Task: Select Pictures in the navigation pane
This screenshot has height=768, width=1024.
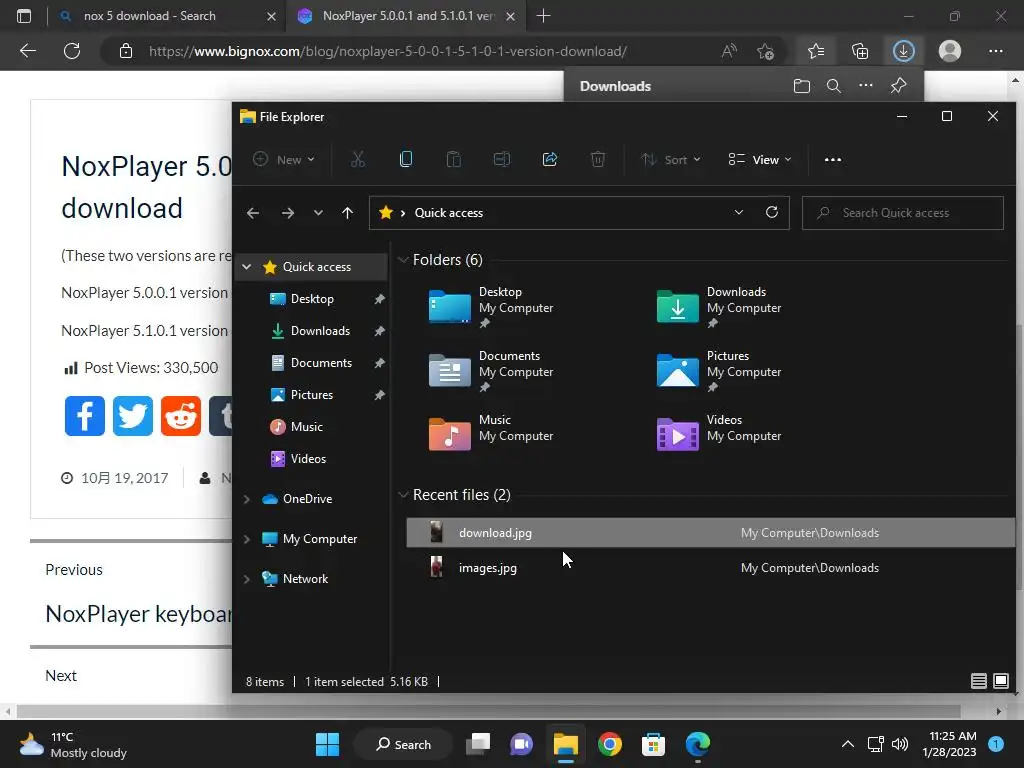Action: pos(312,394)
